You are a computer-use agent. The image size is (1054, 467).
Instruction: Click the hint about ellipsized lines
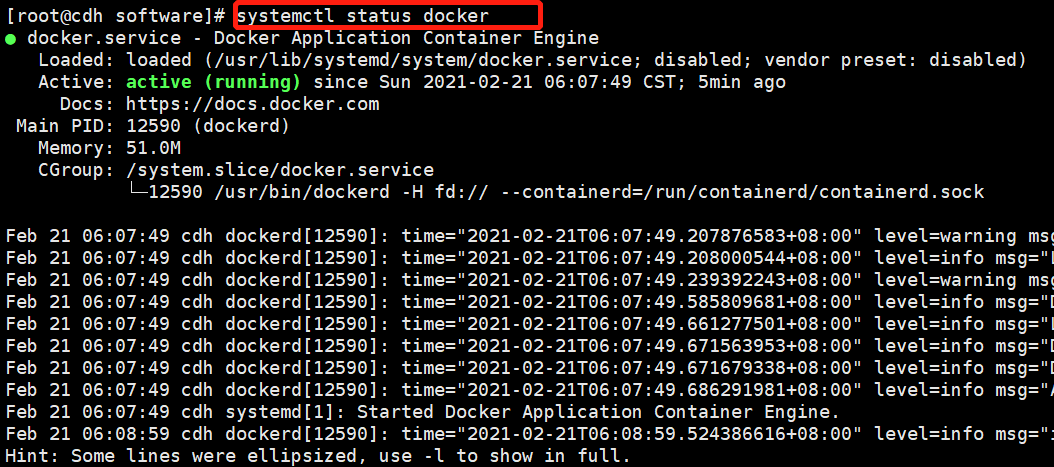[318, 456]
